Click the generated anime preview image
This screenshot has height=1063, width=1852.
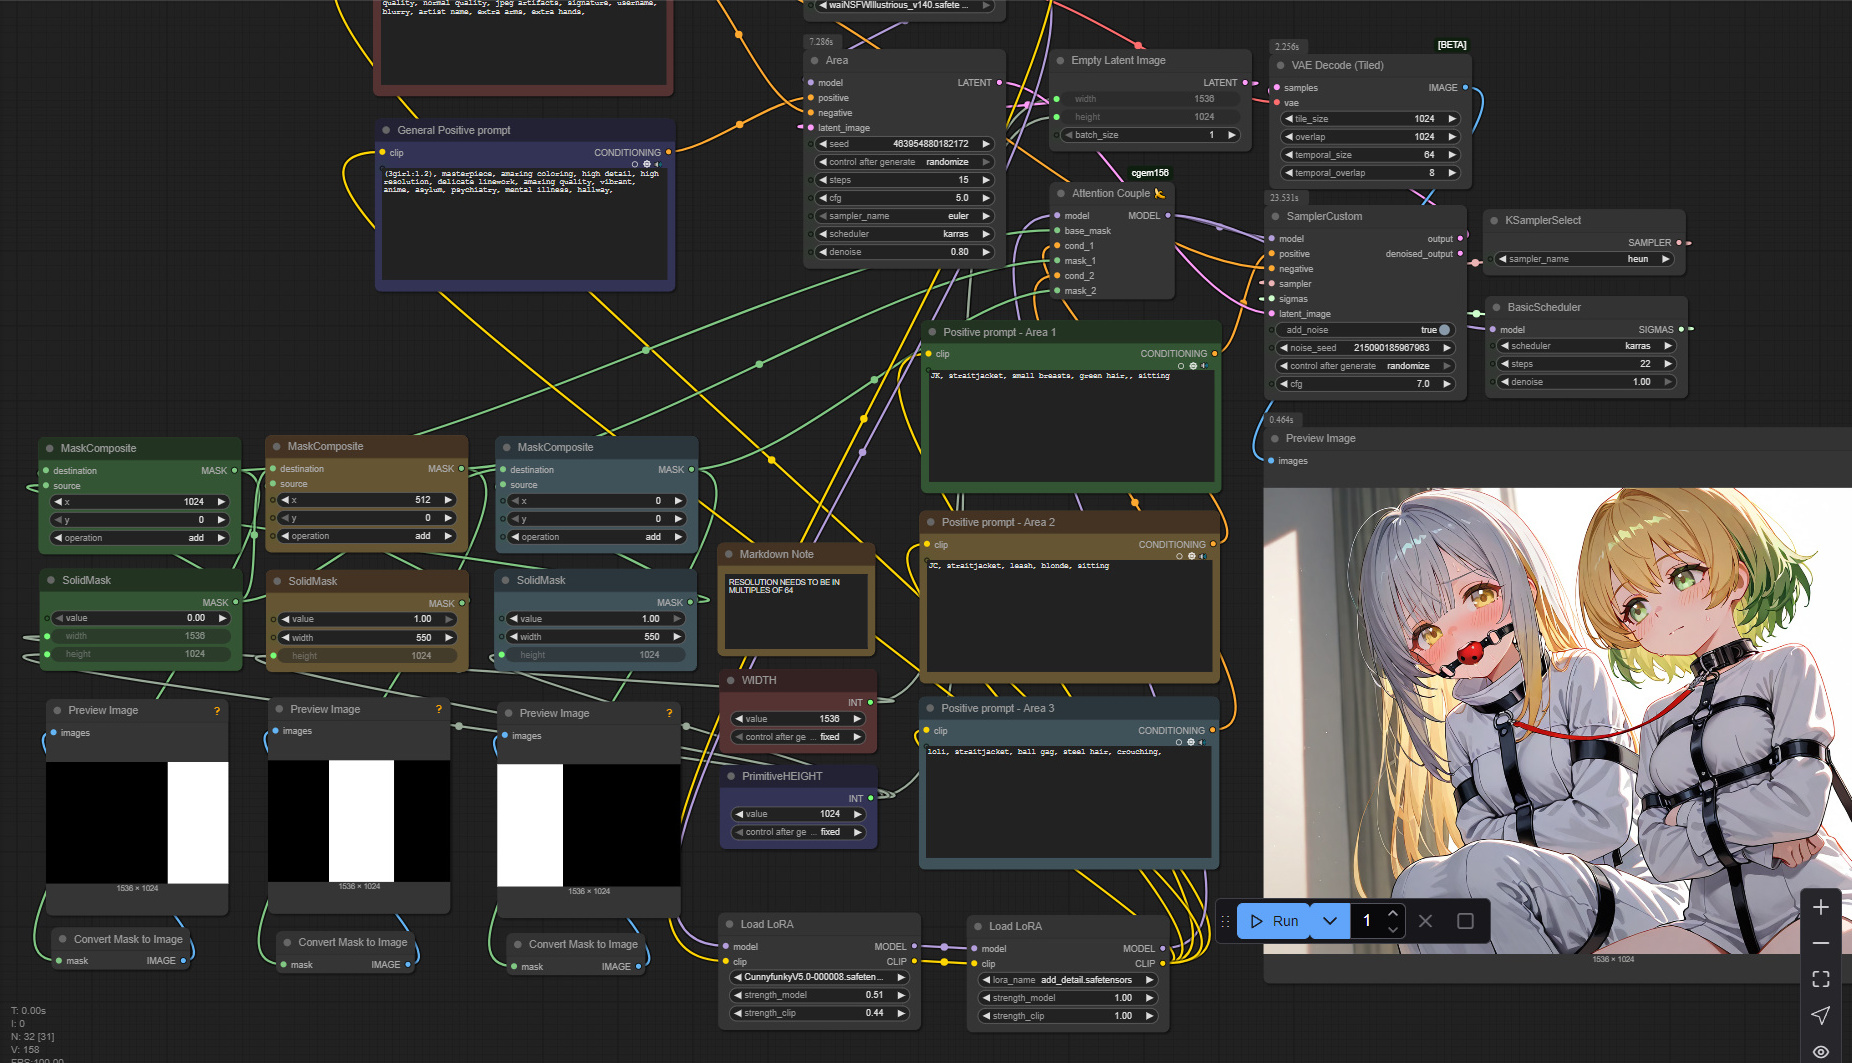click(x=1557, y=720)
